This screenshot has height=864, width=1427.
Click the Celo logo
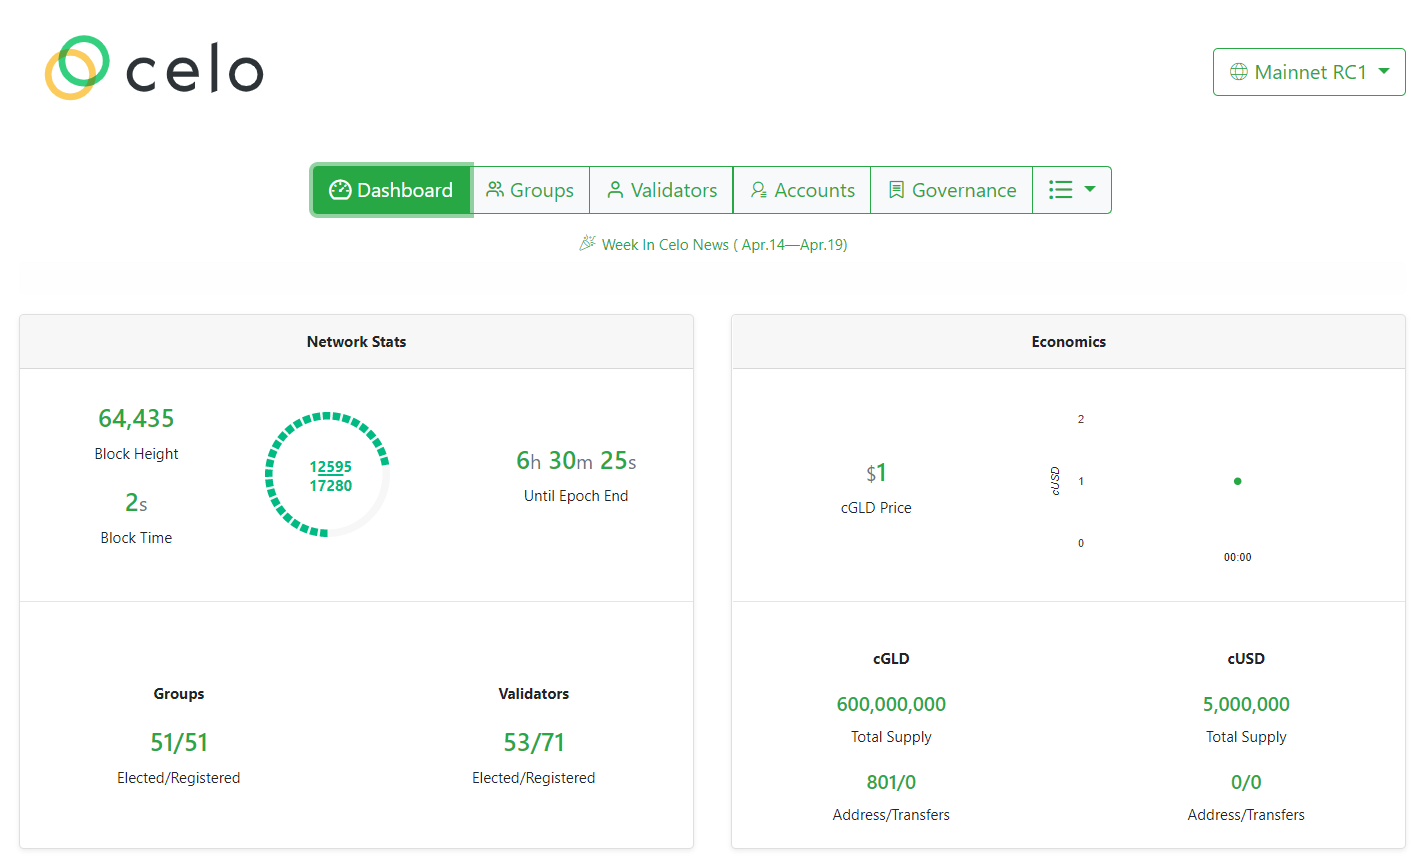pos(154,68)
